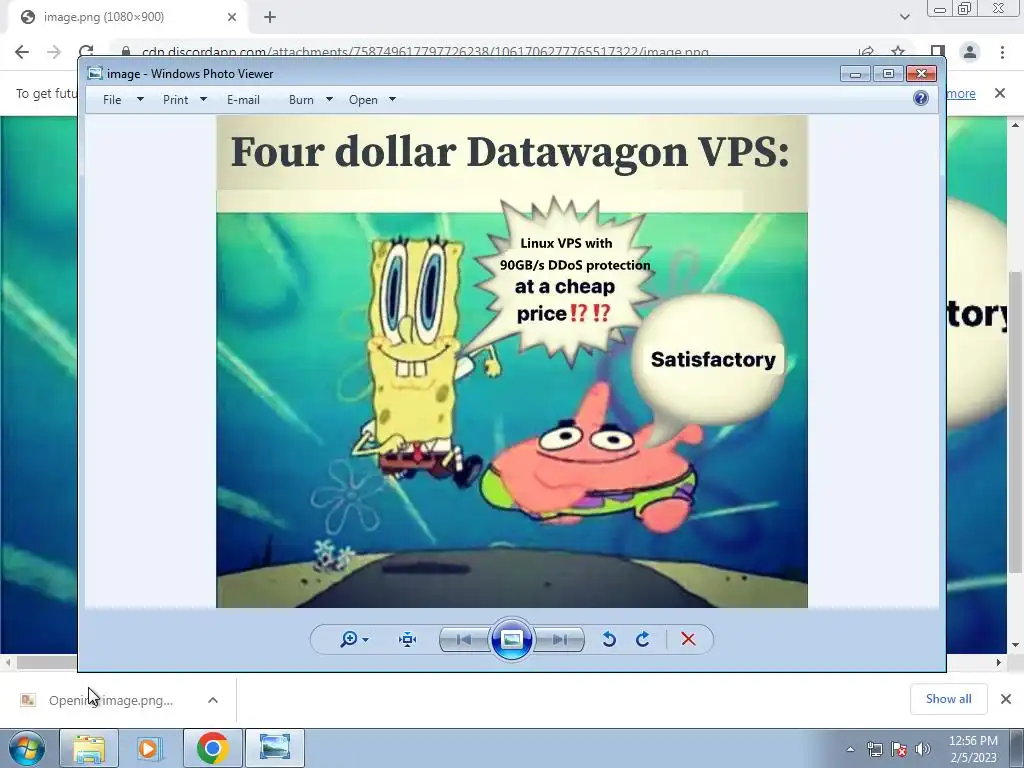1024x768 pixels.
Task: Minimize the Windows Photo Viewer window
Action: coord(856,73)
